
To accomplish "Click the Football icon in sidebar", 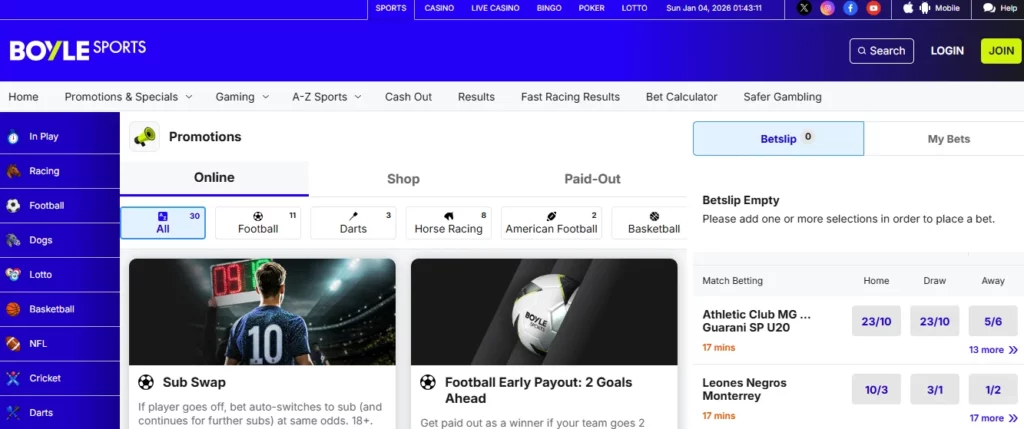I will click(13, 206).
